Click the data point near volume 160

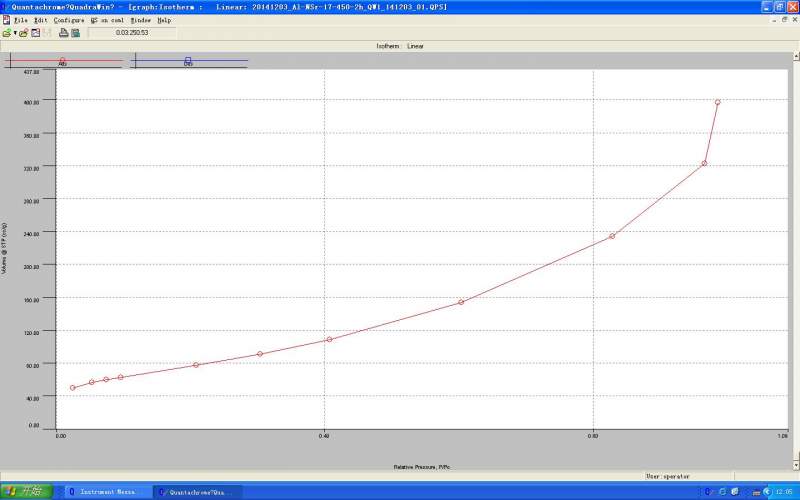461,302
